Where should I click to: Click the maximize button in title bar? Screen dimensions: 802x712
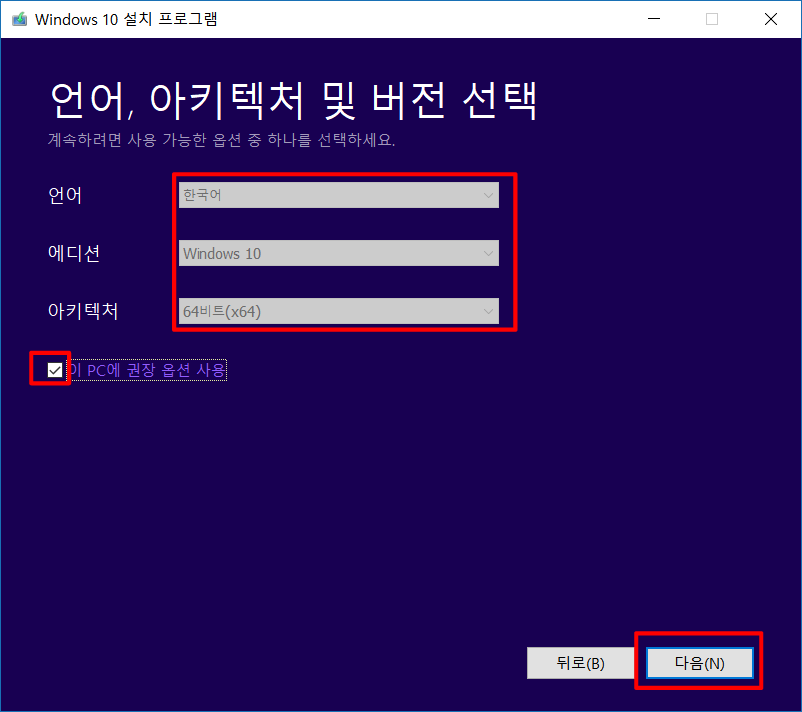tap(712, 19)
